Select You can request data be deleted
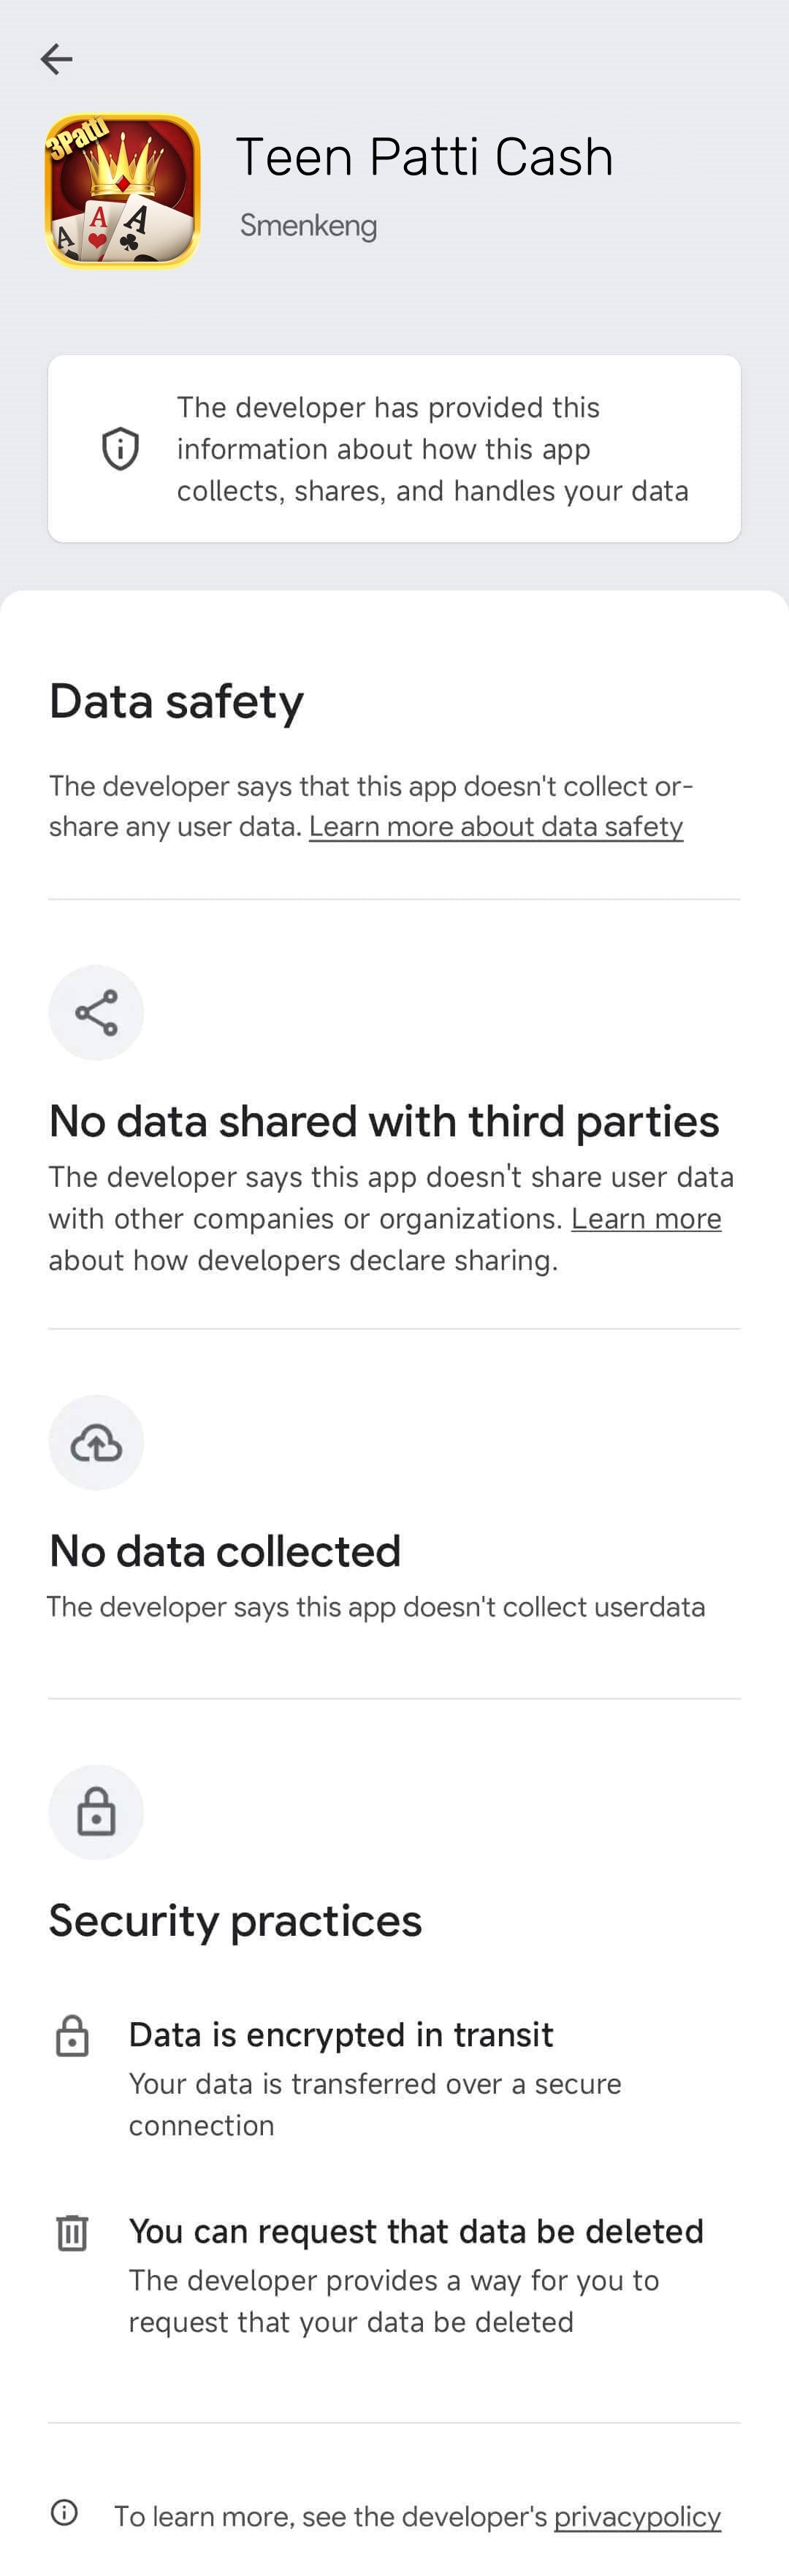The width and height of the screenshot is (789, 2576). 416,2231
